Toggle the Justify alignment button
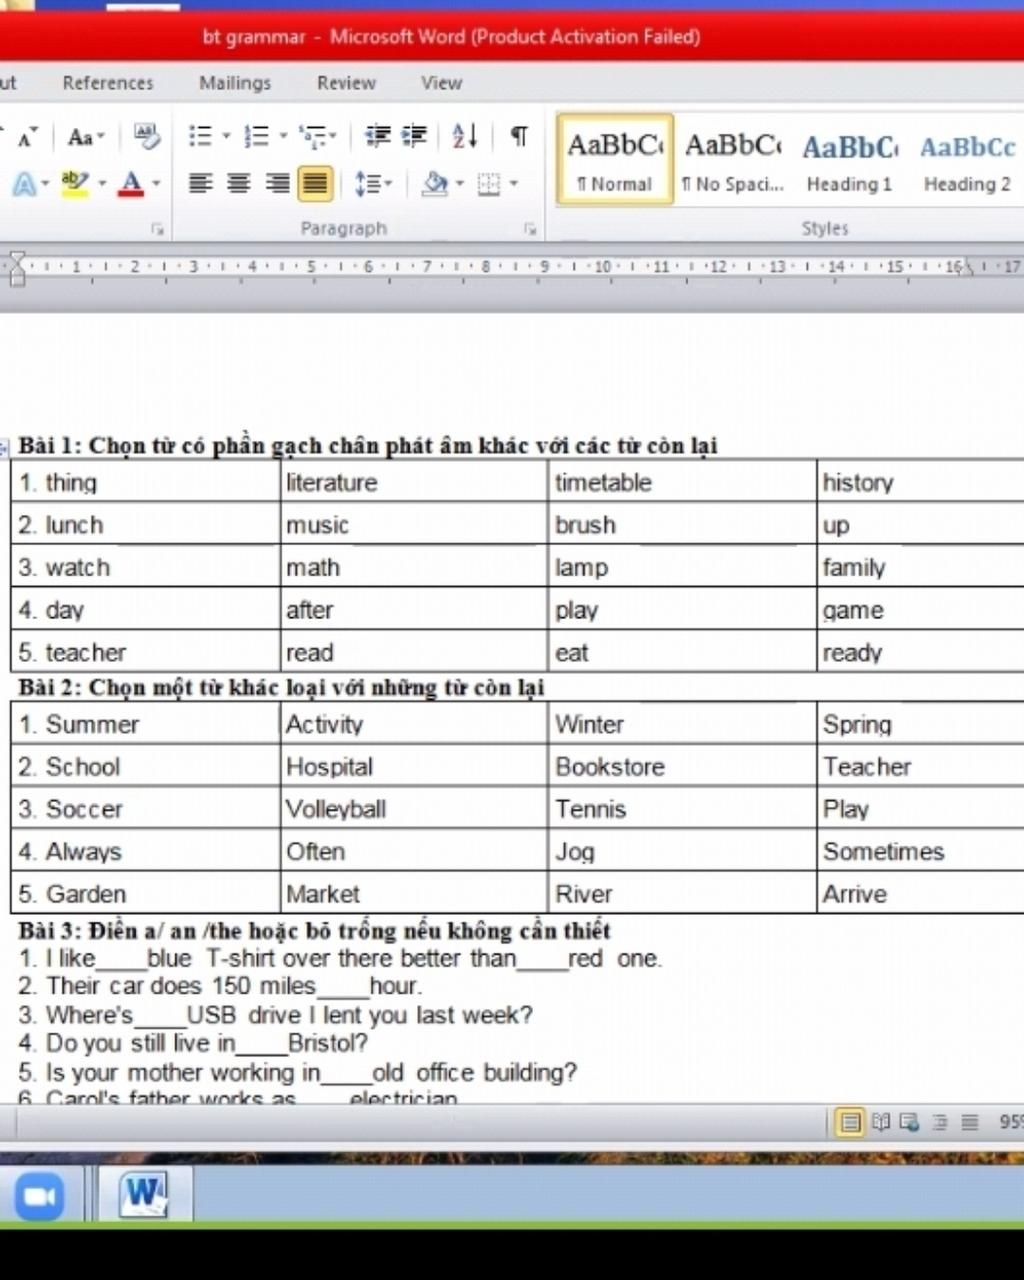1024x1280 pixels. [x=315, y=184]
